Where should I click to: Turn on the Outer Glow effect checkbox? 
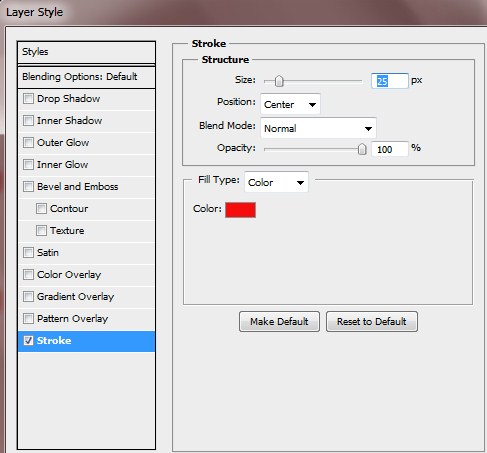(x=28, y=143)
